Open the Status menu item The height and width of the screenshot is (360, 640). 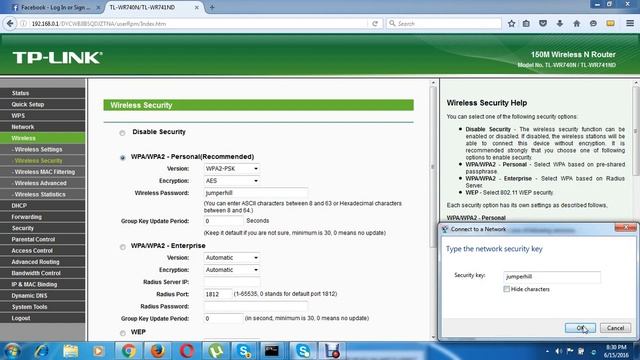[x=43, y=93]
